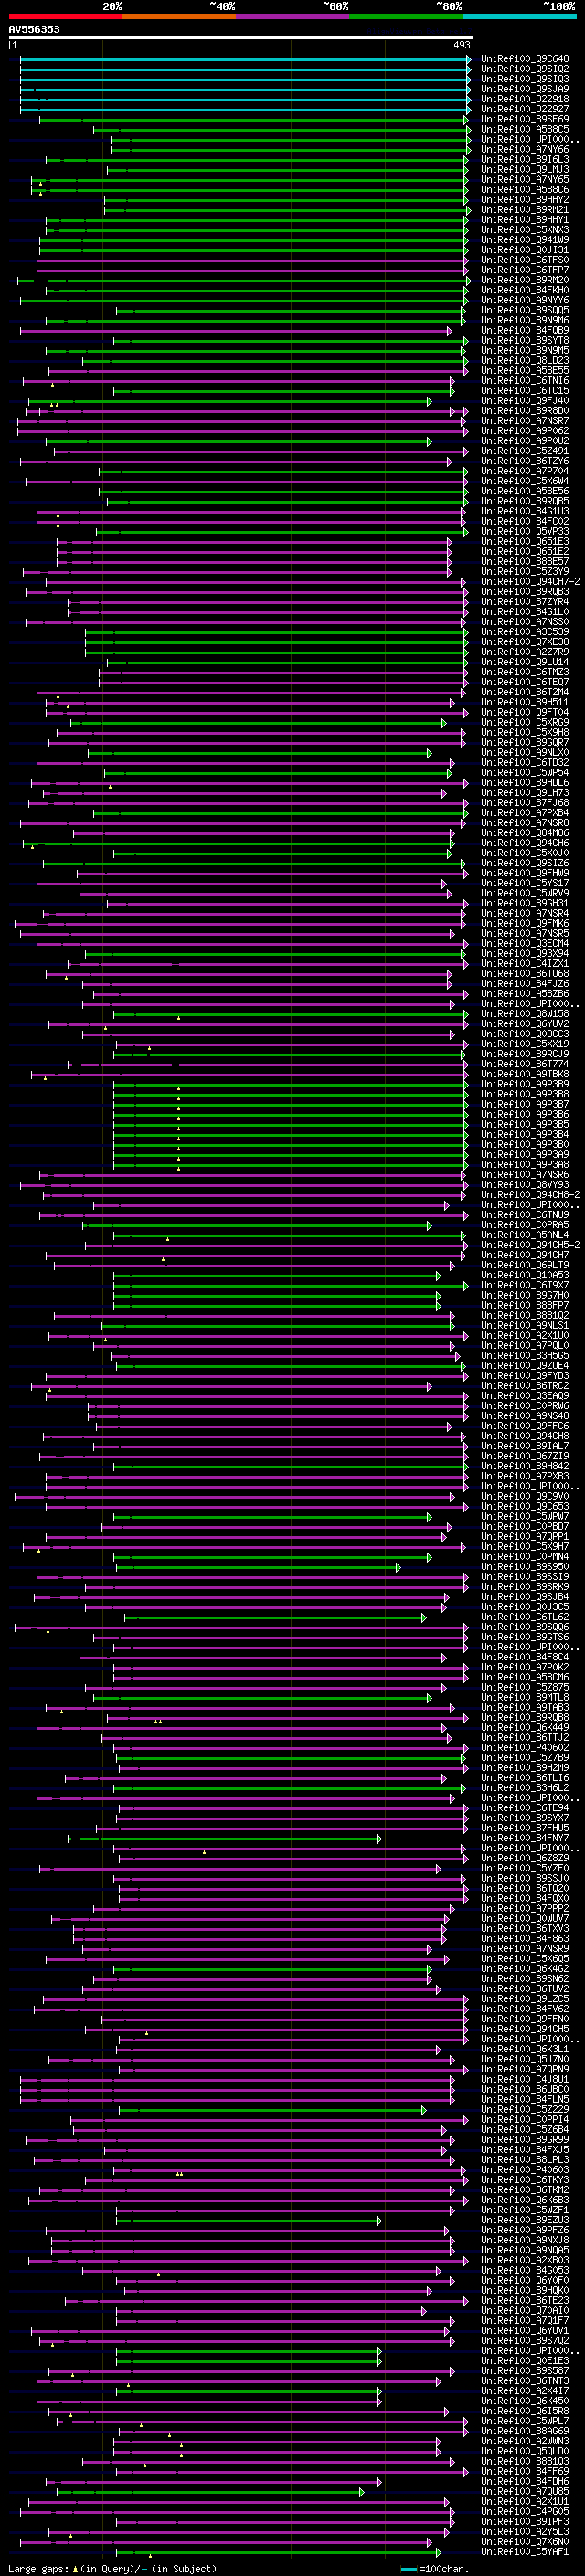Select the UniRef100_A7NY66 label
The image size is (585, 2576).
tap(525, 149)
